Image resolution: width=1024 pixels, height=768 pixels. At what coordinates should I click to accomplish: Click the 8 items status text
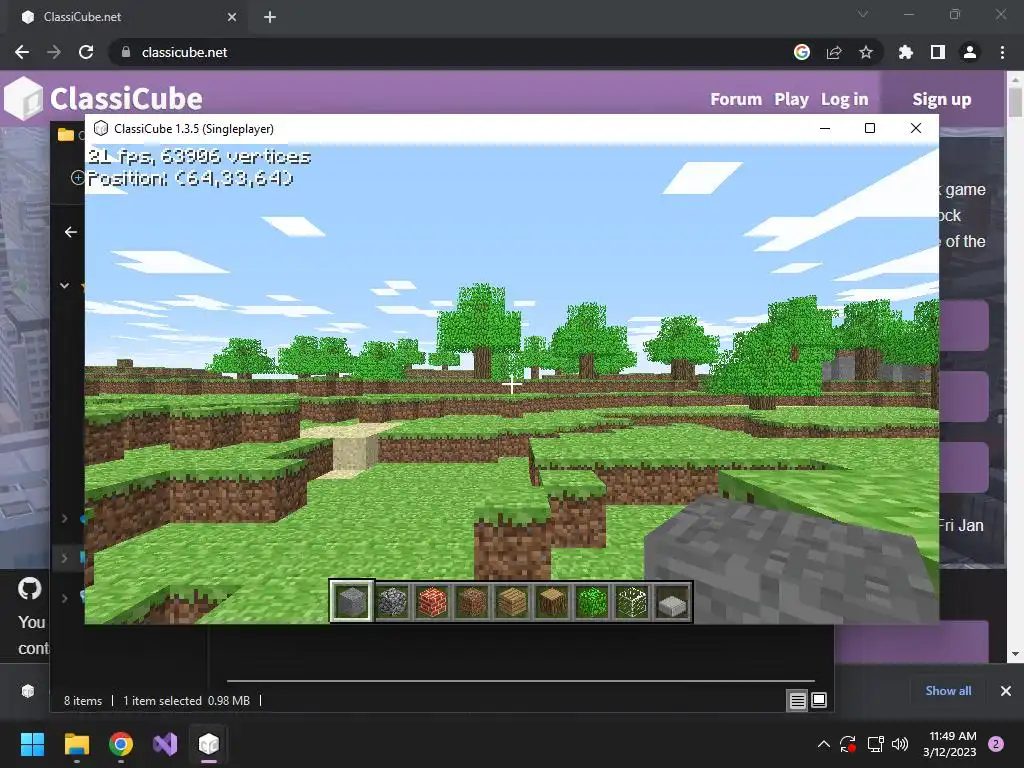pyautogui.click(x=83, y=701)
